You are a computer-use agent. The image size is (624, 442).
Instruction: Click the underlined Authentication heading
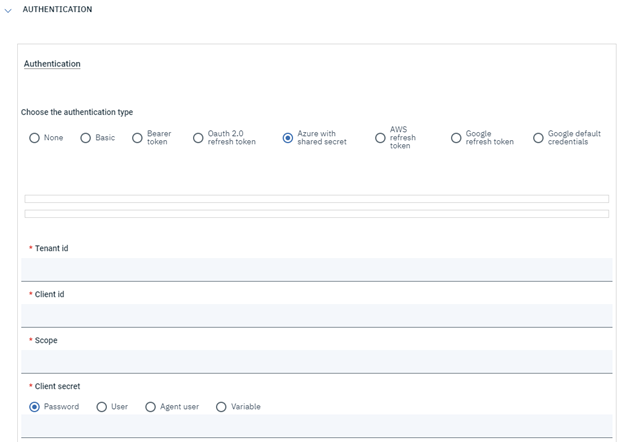[52, 64]
